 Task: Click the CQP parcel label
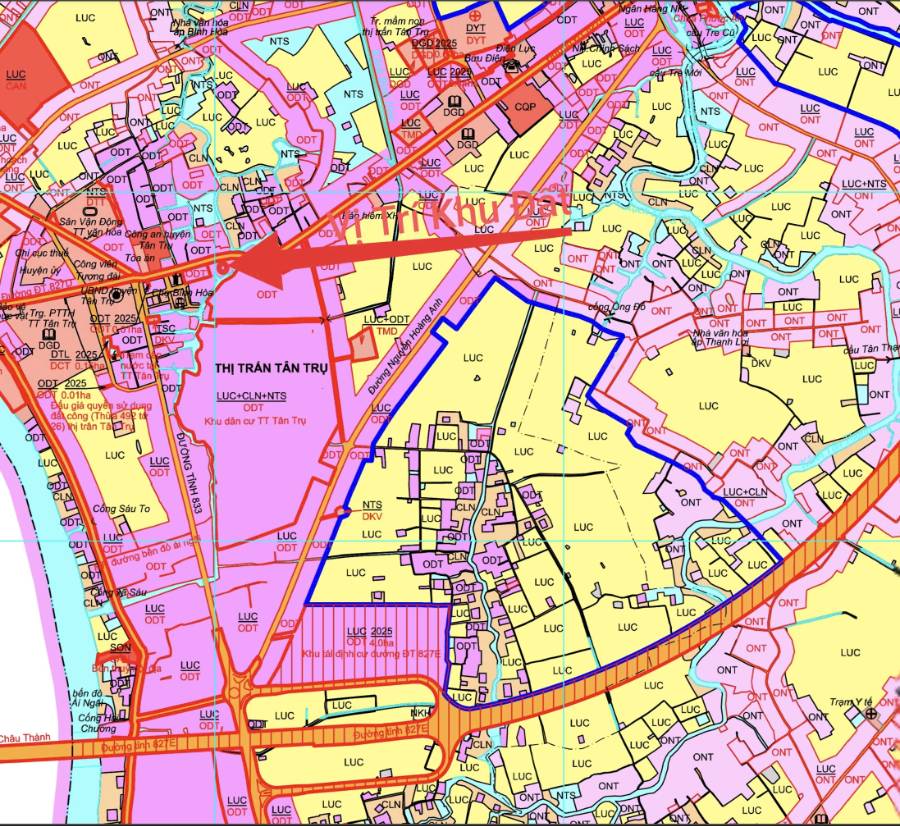coord(525,106)
